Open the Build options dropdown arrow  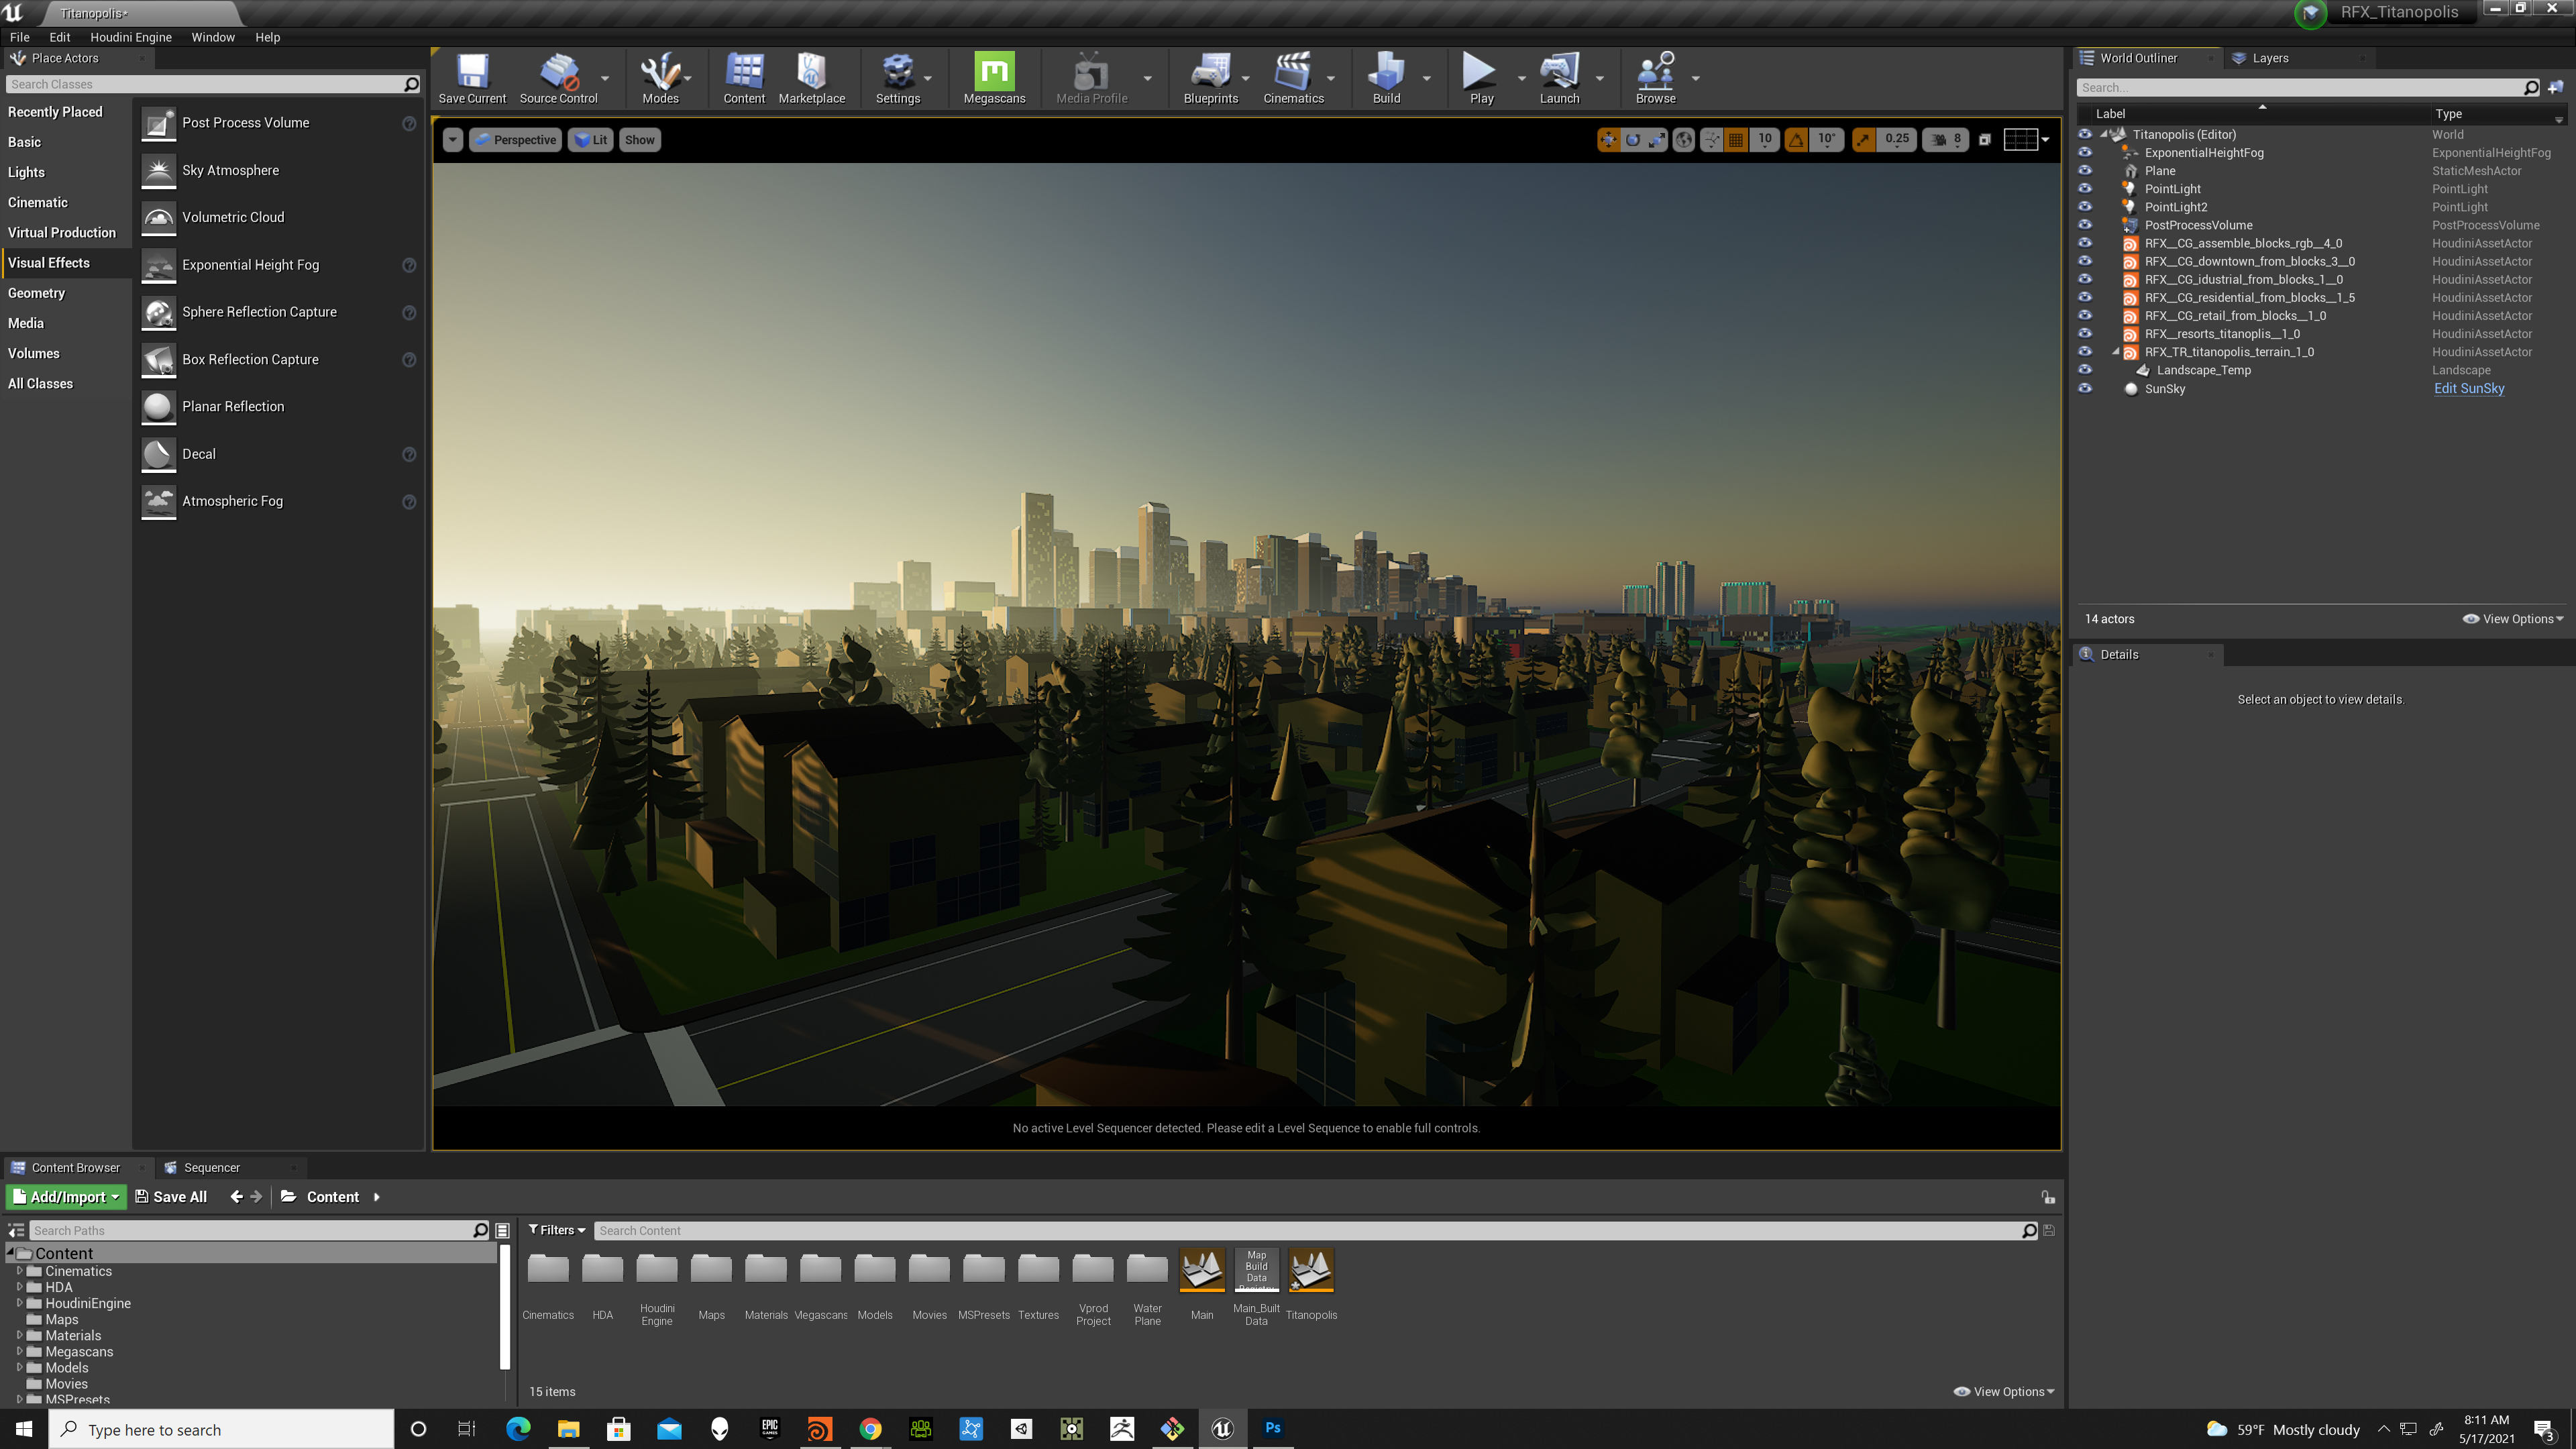1426,78
